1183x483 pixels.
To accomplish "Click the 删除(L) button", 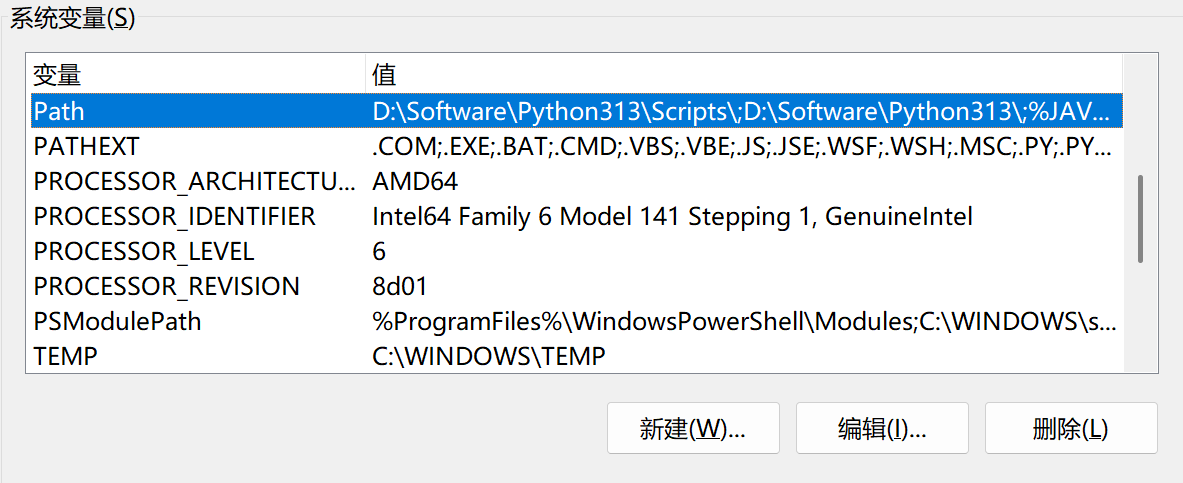I will [x=1070, y=429].
